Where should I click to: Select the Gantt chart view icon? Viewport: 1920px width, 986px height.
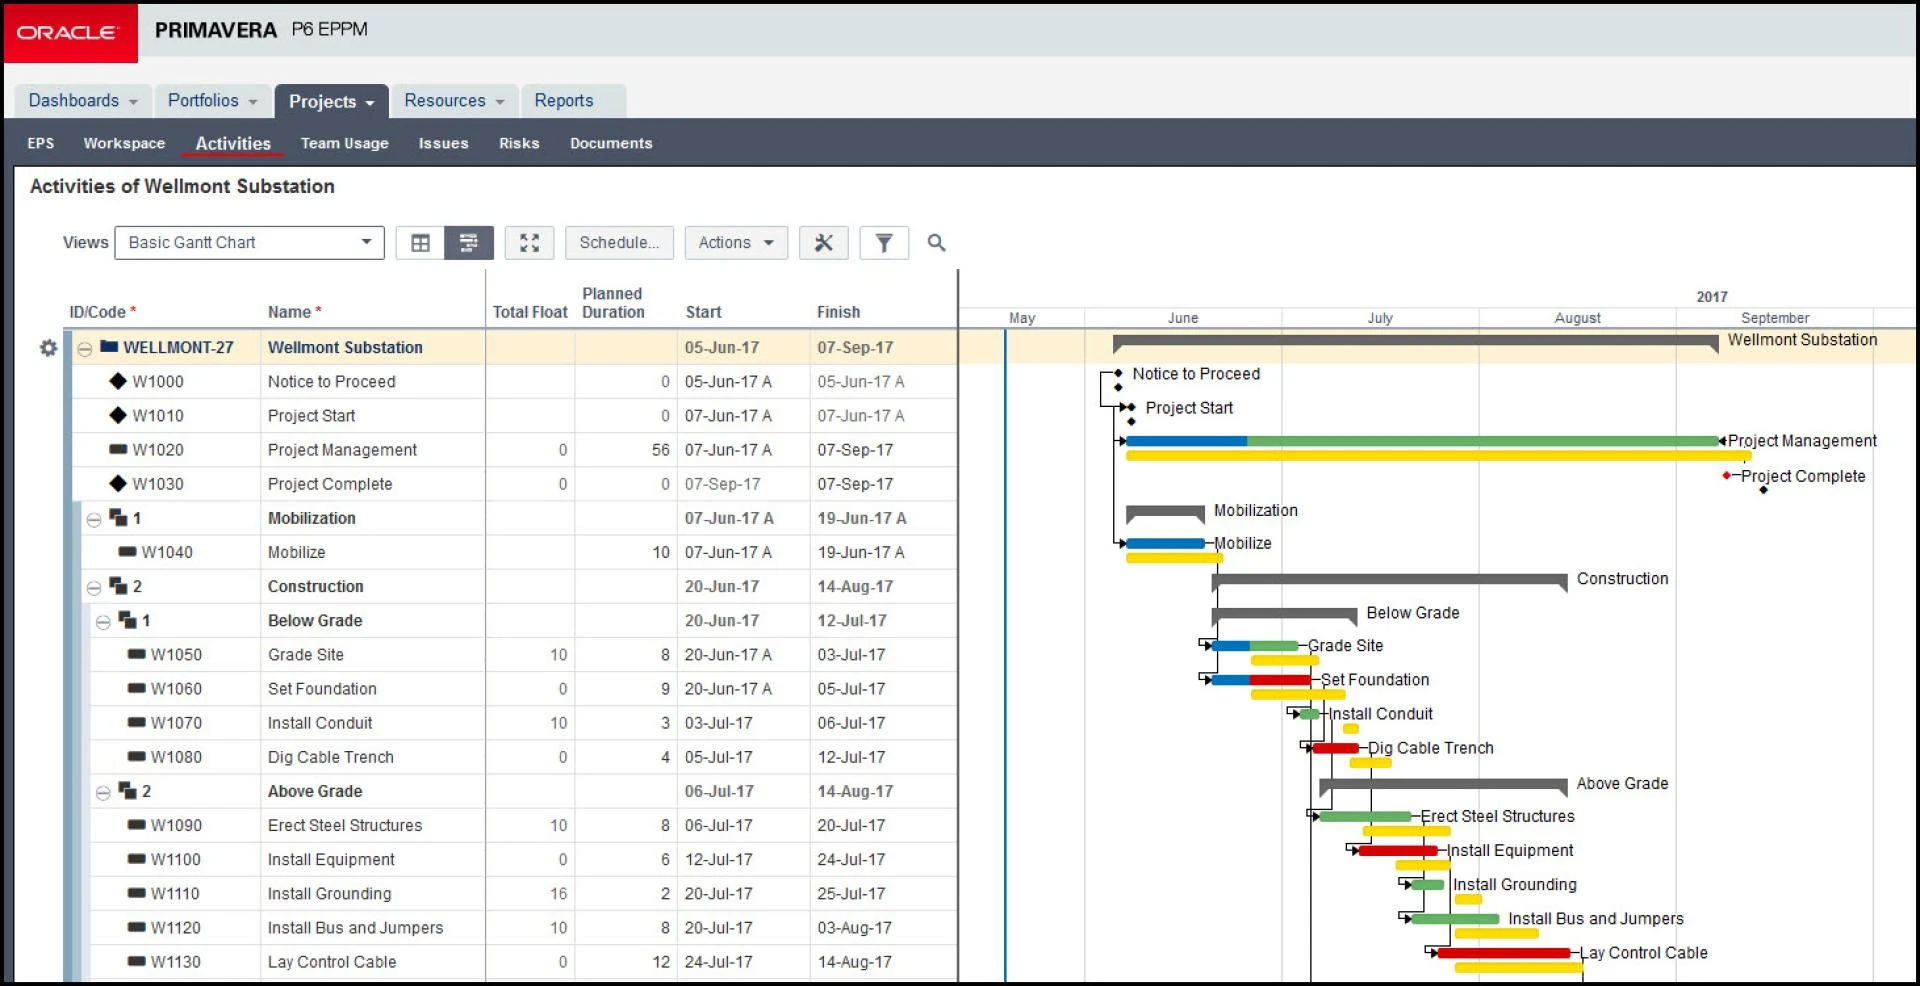[468, 243]
